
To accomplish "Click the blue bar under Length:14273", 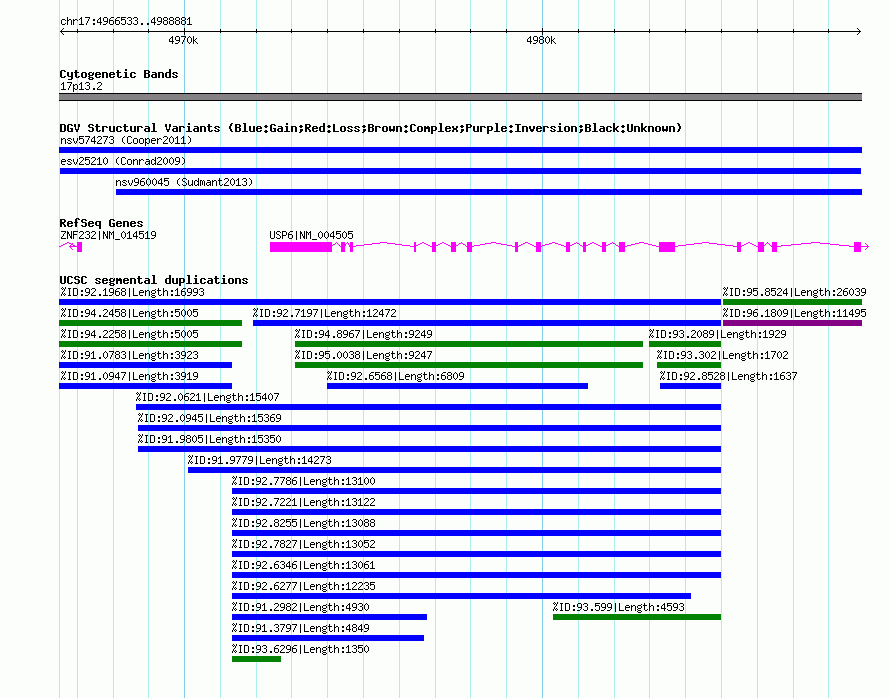I will pyautogui.click(x=454, y=470).
